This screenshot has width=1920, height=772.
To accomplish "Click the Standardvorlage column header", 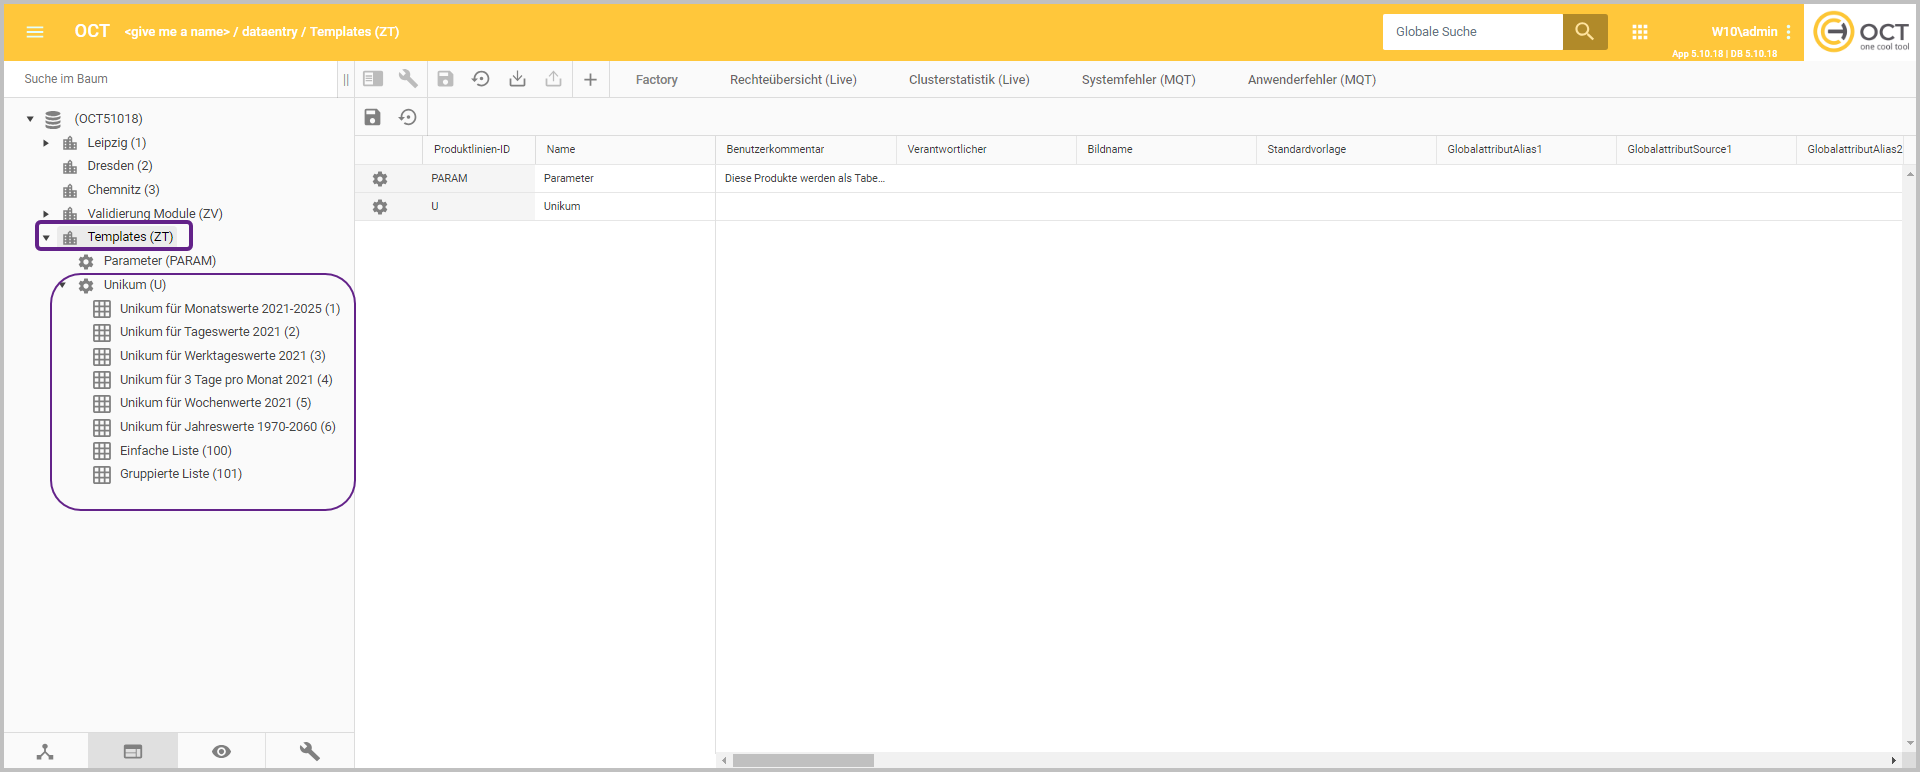I will 1346,150.
